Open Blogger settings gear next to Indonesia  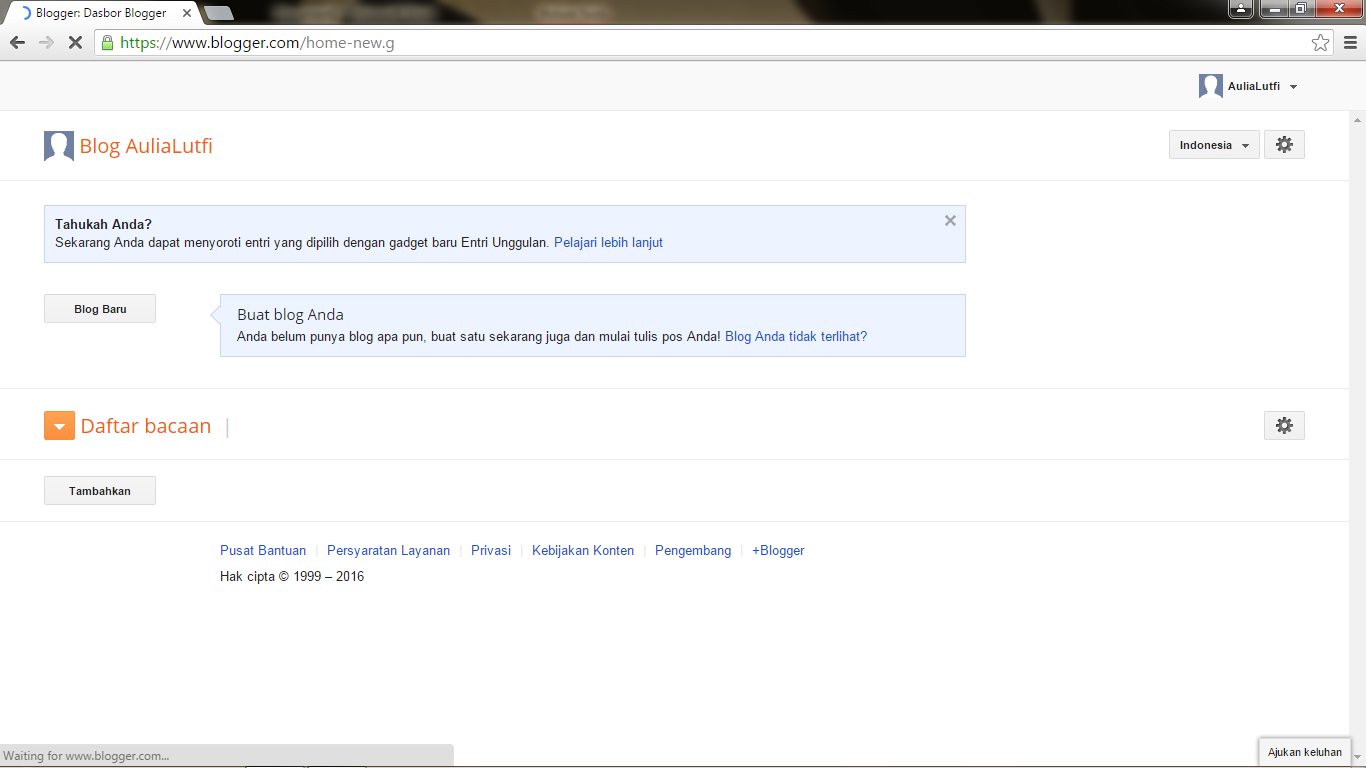pyautogui.click(x=1284, y=145)
